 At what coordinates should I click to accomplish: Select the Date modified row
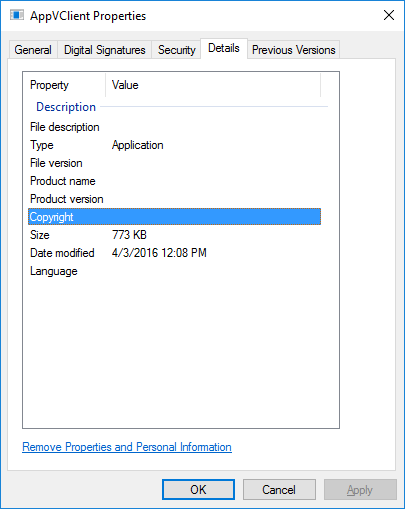click(x=174, y=253)
